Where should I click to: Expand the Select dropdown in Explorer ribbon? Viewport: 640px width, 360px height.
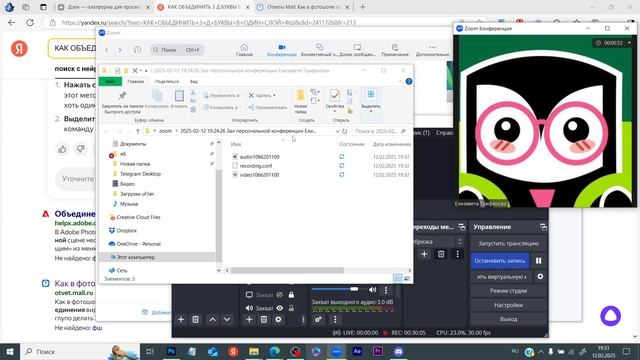point(371,101)
